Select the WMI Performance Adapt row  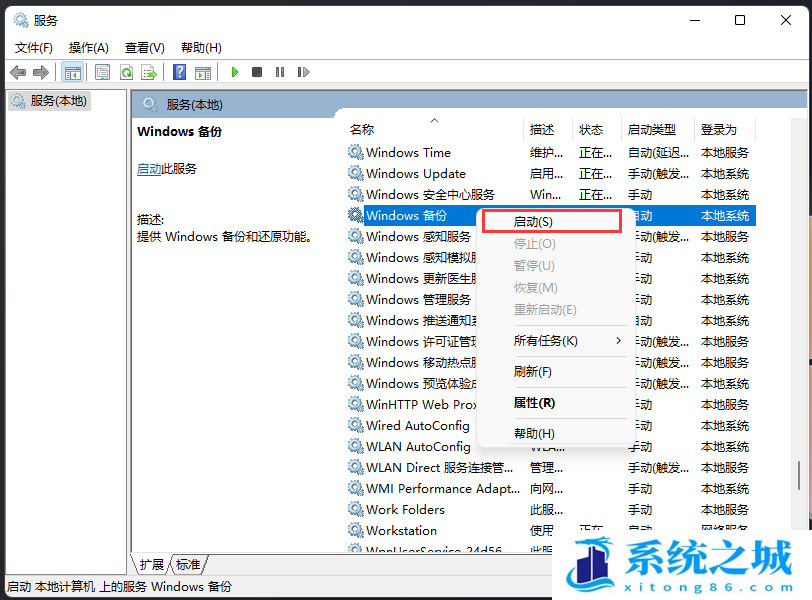tap(552, 488)
